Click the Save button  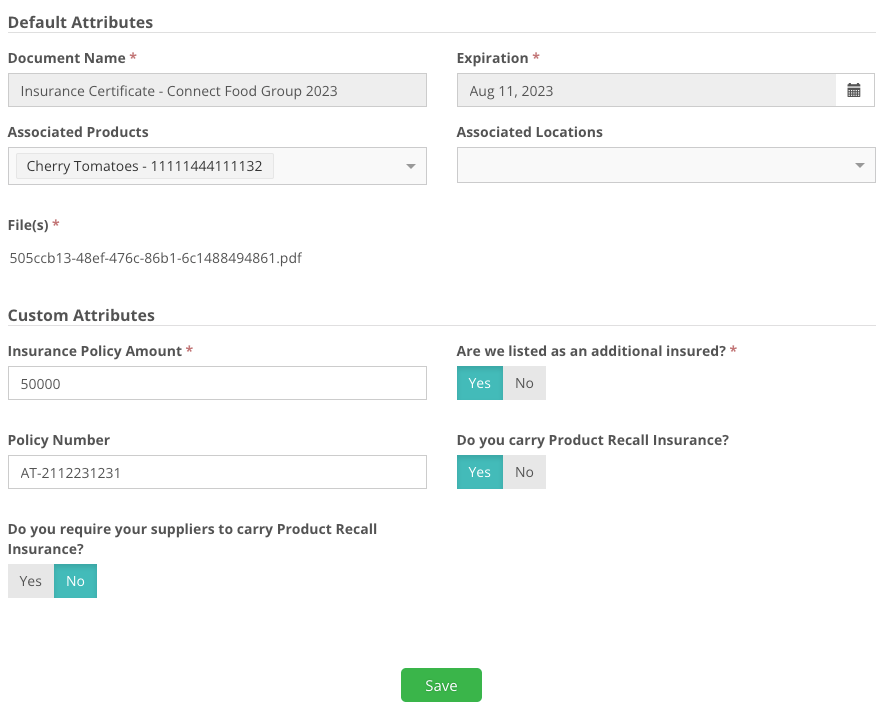click(x=441, y=685)
